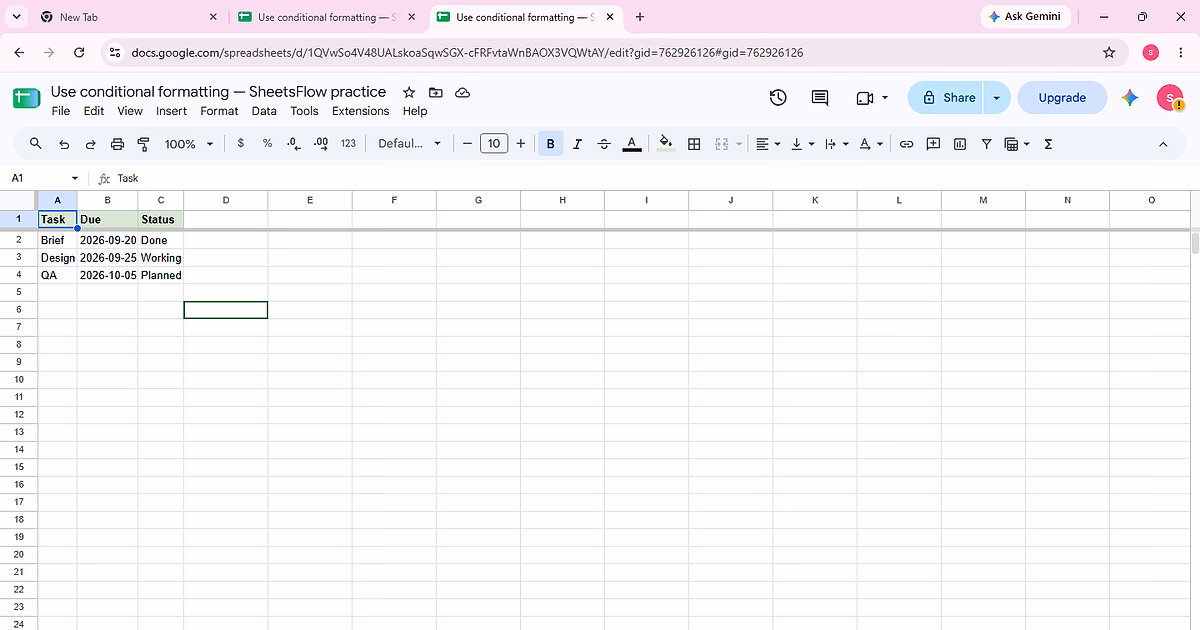Open the comments history icon
Screen dimensions: 1200x630
[820, 97]
